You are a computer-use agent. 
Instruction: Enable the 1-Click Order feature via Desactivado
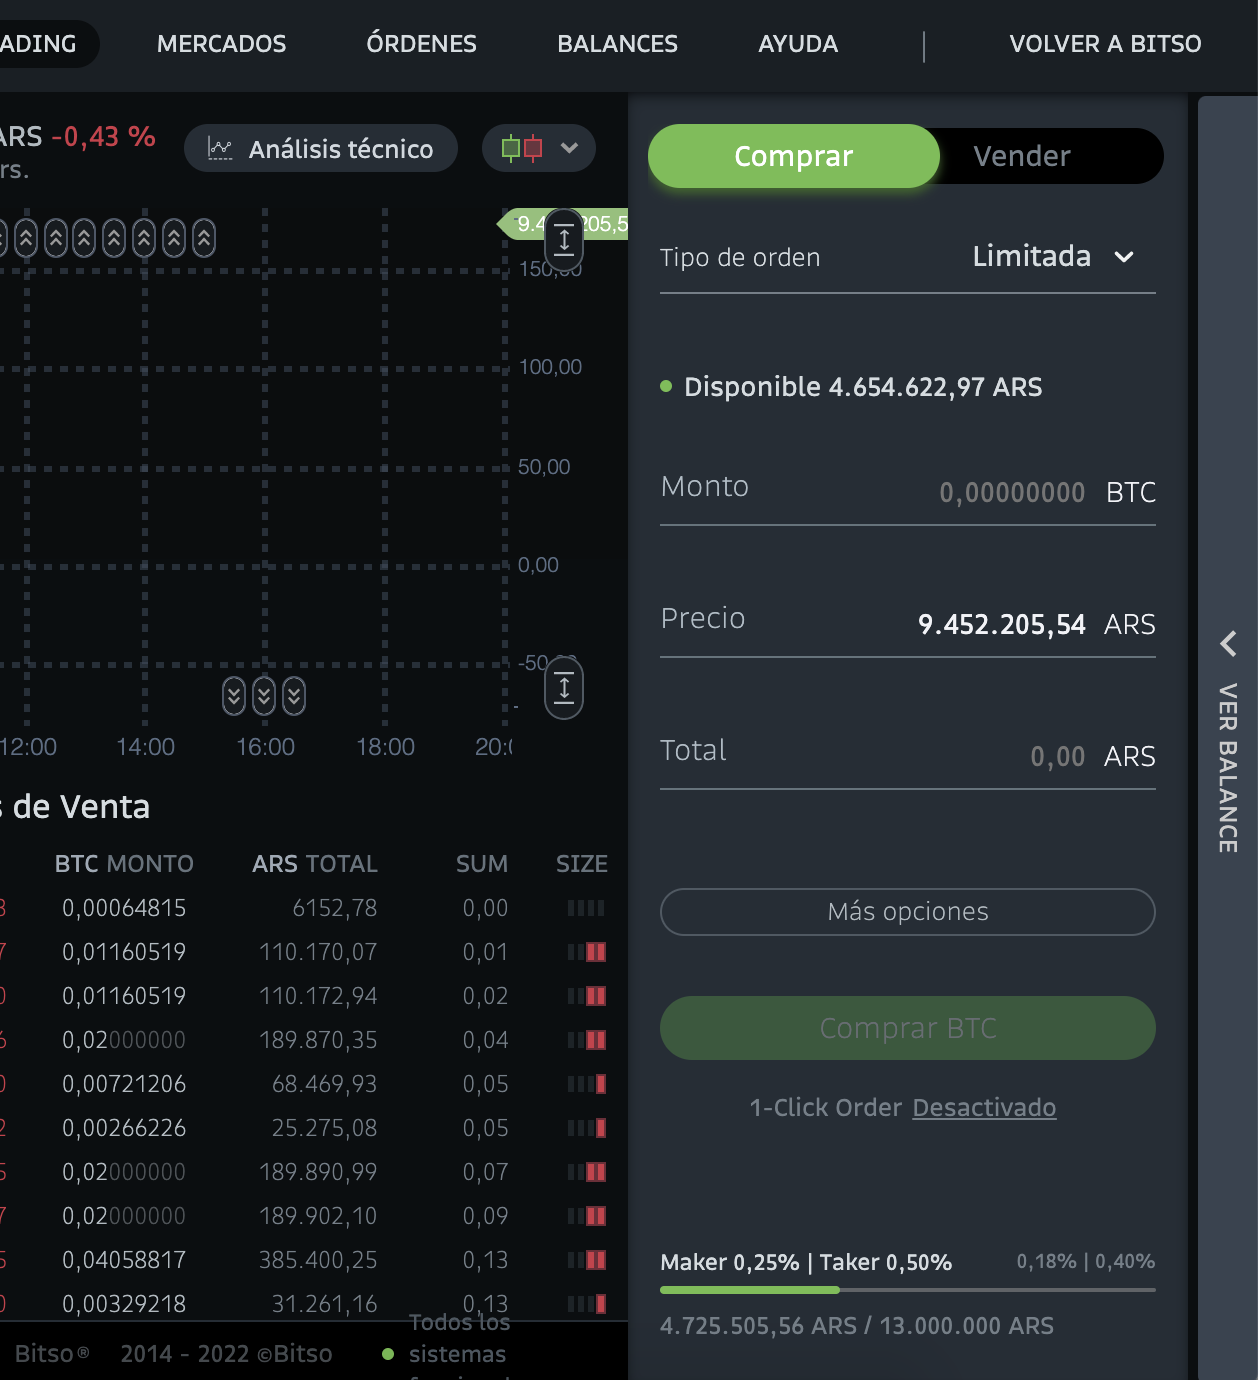(983, 1107)
